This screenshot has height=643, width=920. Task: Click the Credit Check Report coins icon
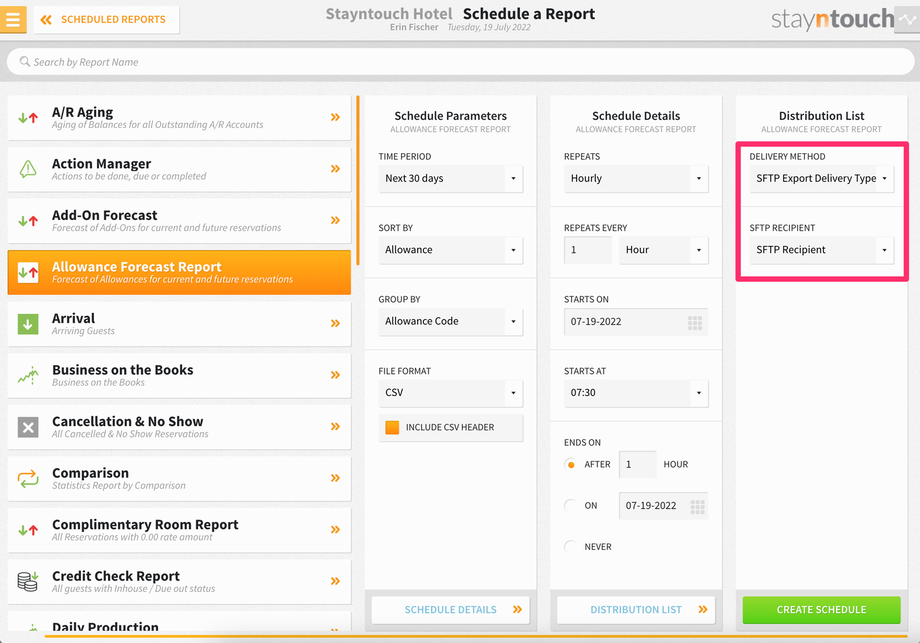[28, 581]
